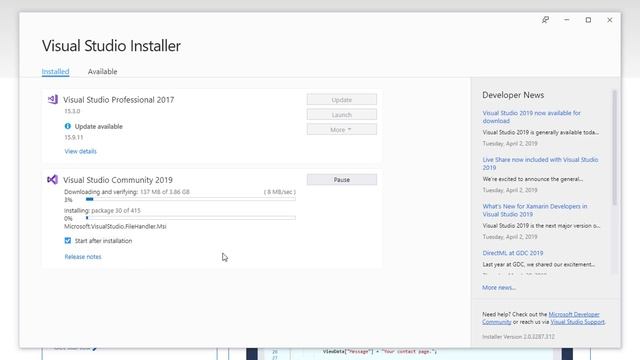Image resolution: width=640 pixels, height=360 pixels.
Task: Click the Update available label
Action: point(98,126)
